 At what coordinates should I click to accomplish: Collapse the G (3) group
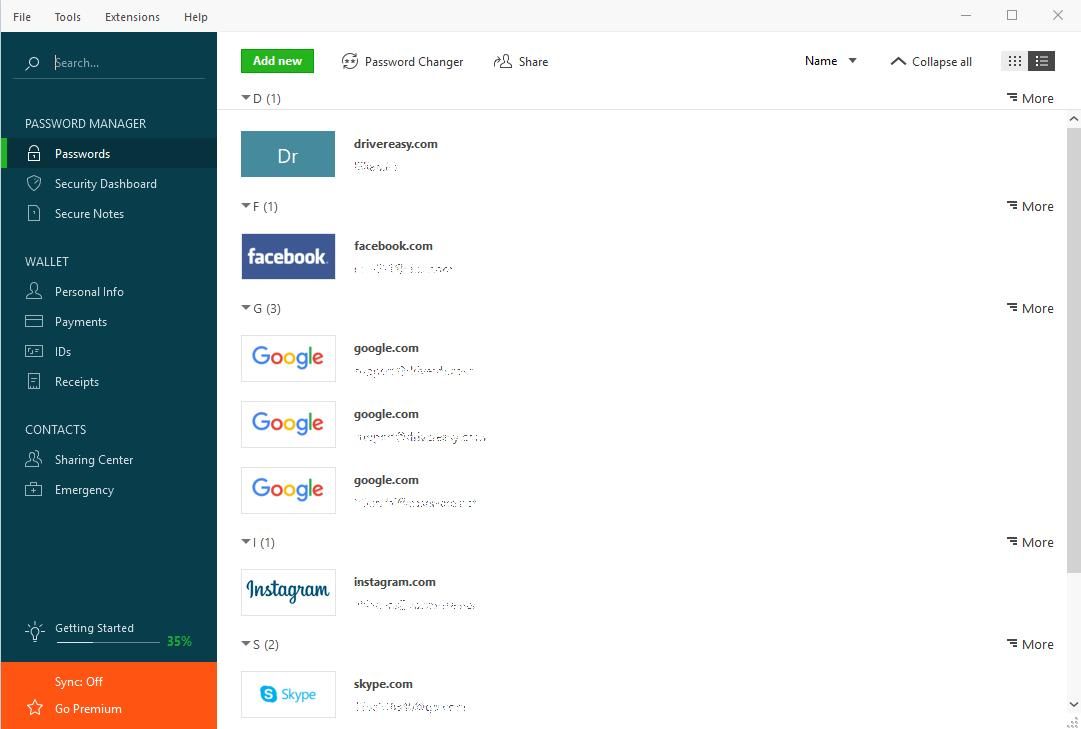[247, 308]
